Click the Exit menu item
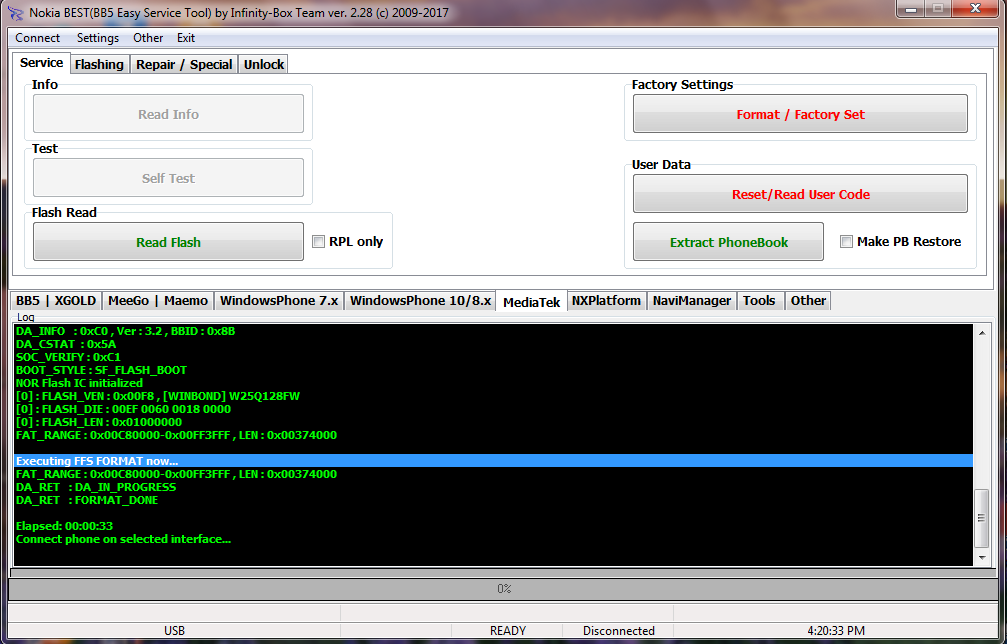This screenshot has height=644, width=1007. 186,38
